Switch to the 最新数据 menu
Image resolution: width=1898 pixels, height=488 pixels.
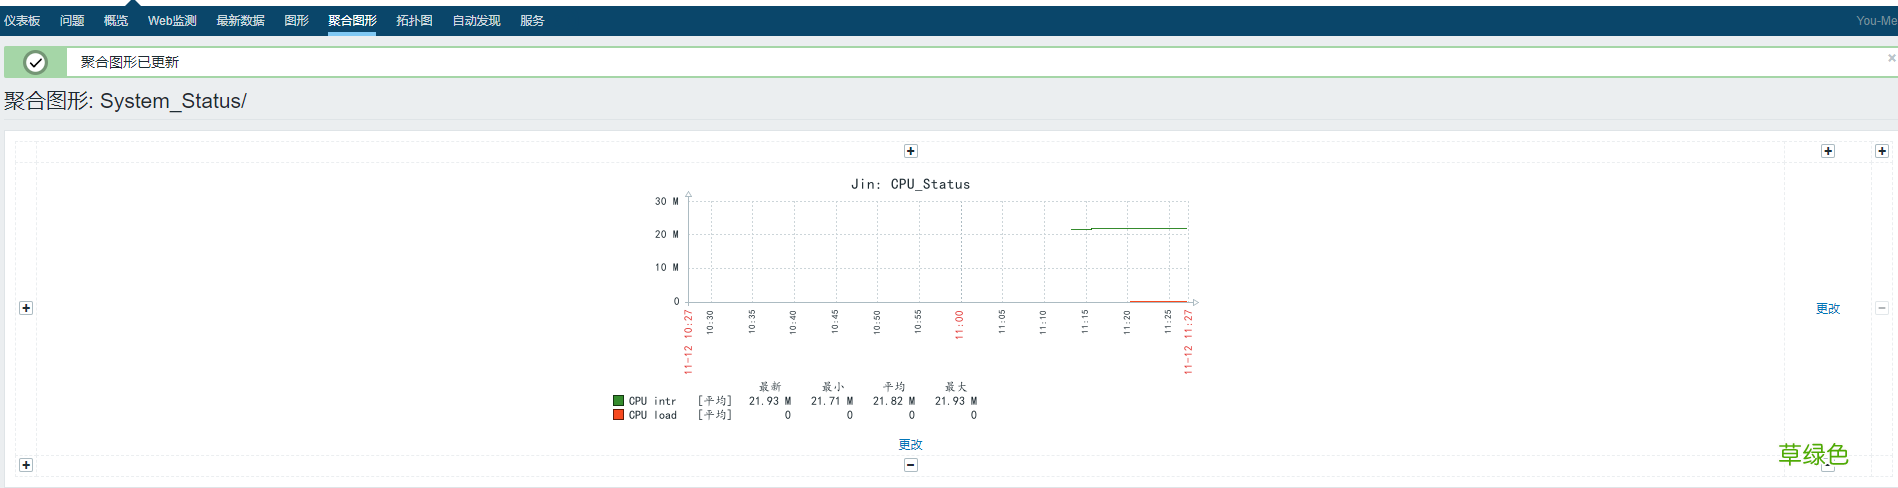(x=240, y=21)
